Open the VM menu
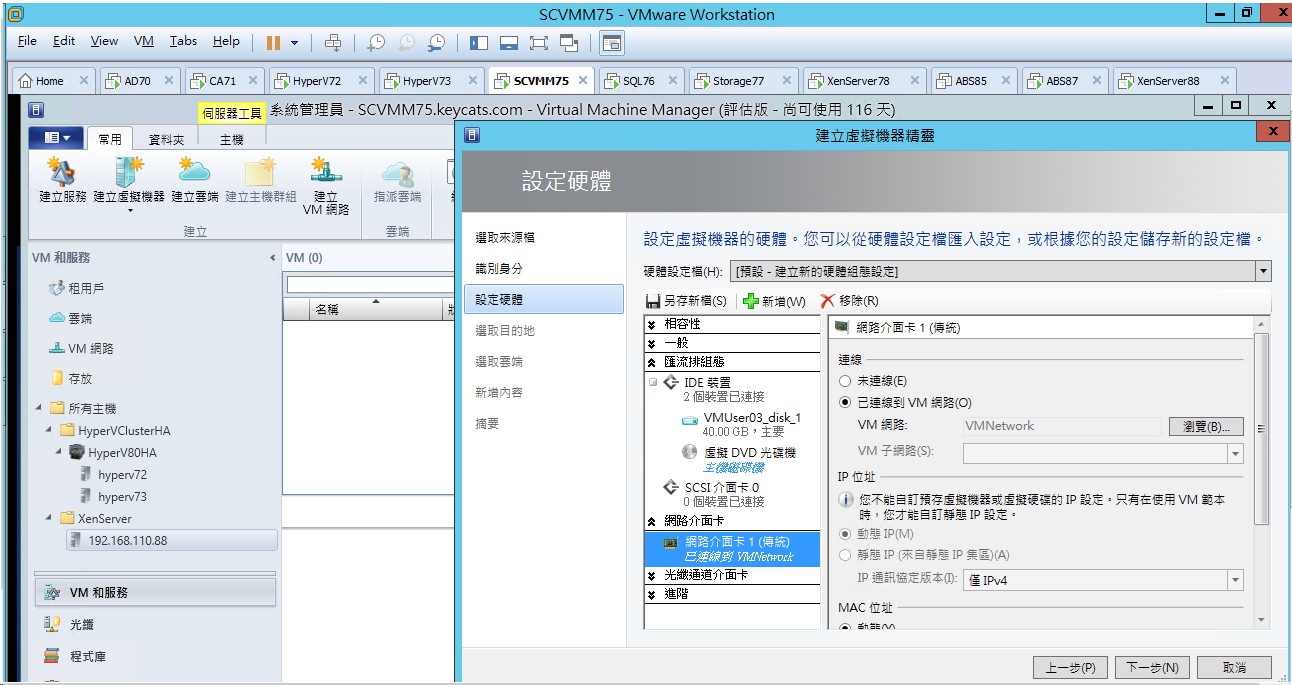The image size is (1292, 685). point(144,41)
